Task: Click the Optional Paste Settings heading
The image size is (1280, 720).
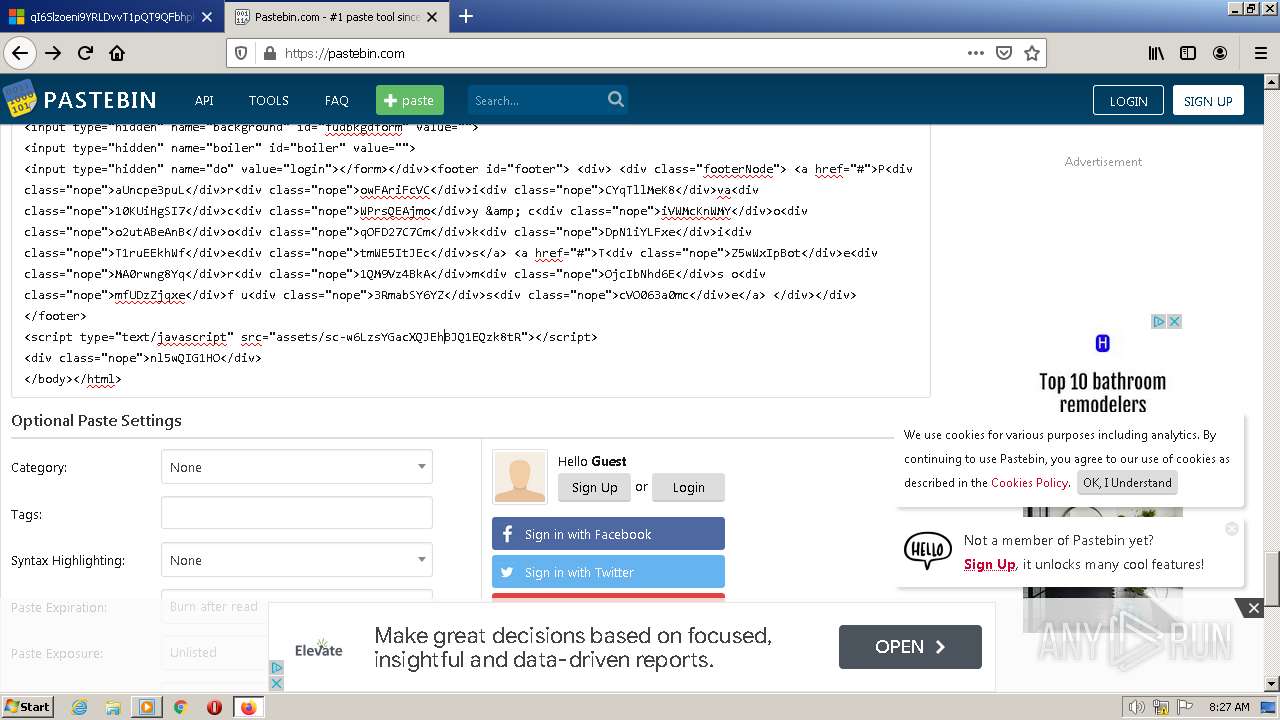Action: click(96, 421)
